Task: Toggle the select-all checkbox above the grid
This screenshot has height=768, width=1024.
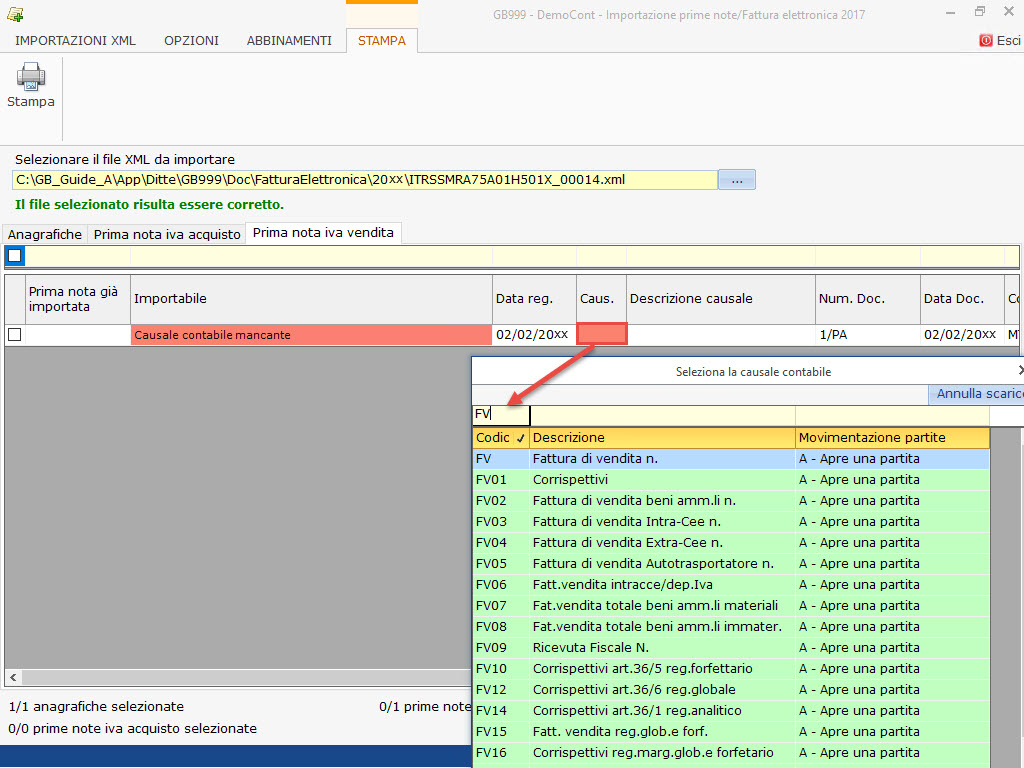Action: click(15, 256)
